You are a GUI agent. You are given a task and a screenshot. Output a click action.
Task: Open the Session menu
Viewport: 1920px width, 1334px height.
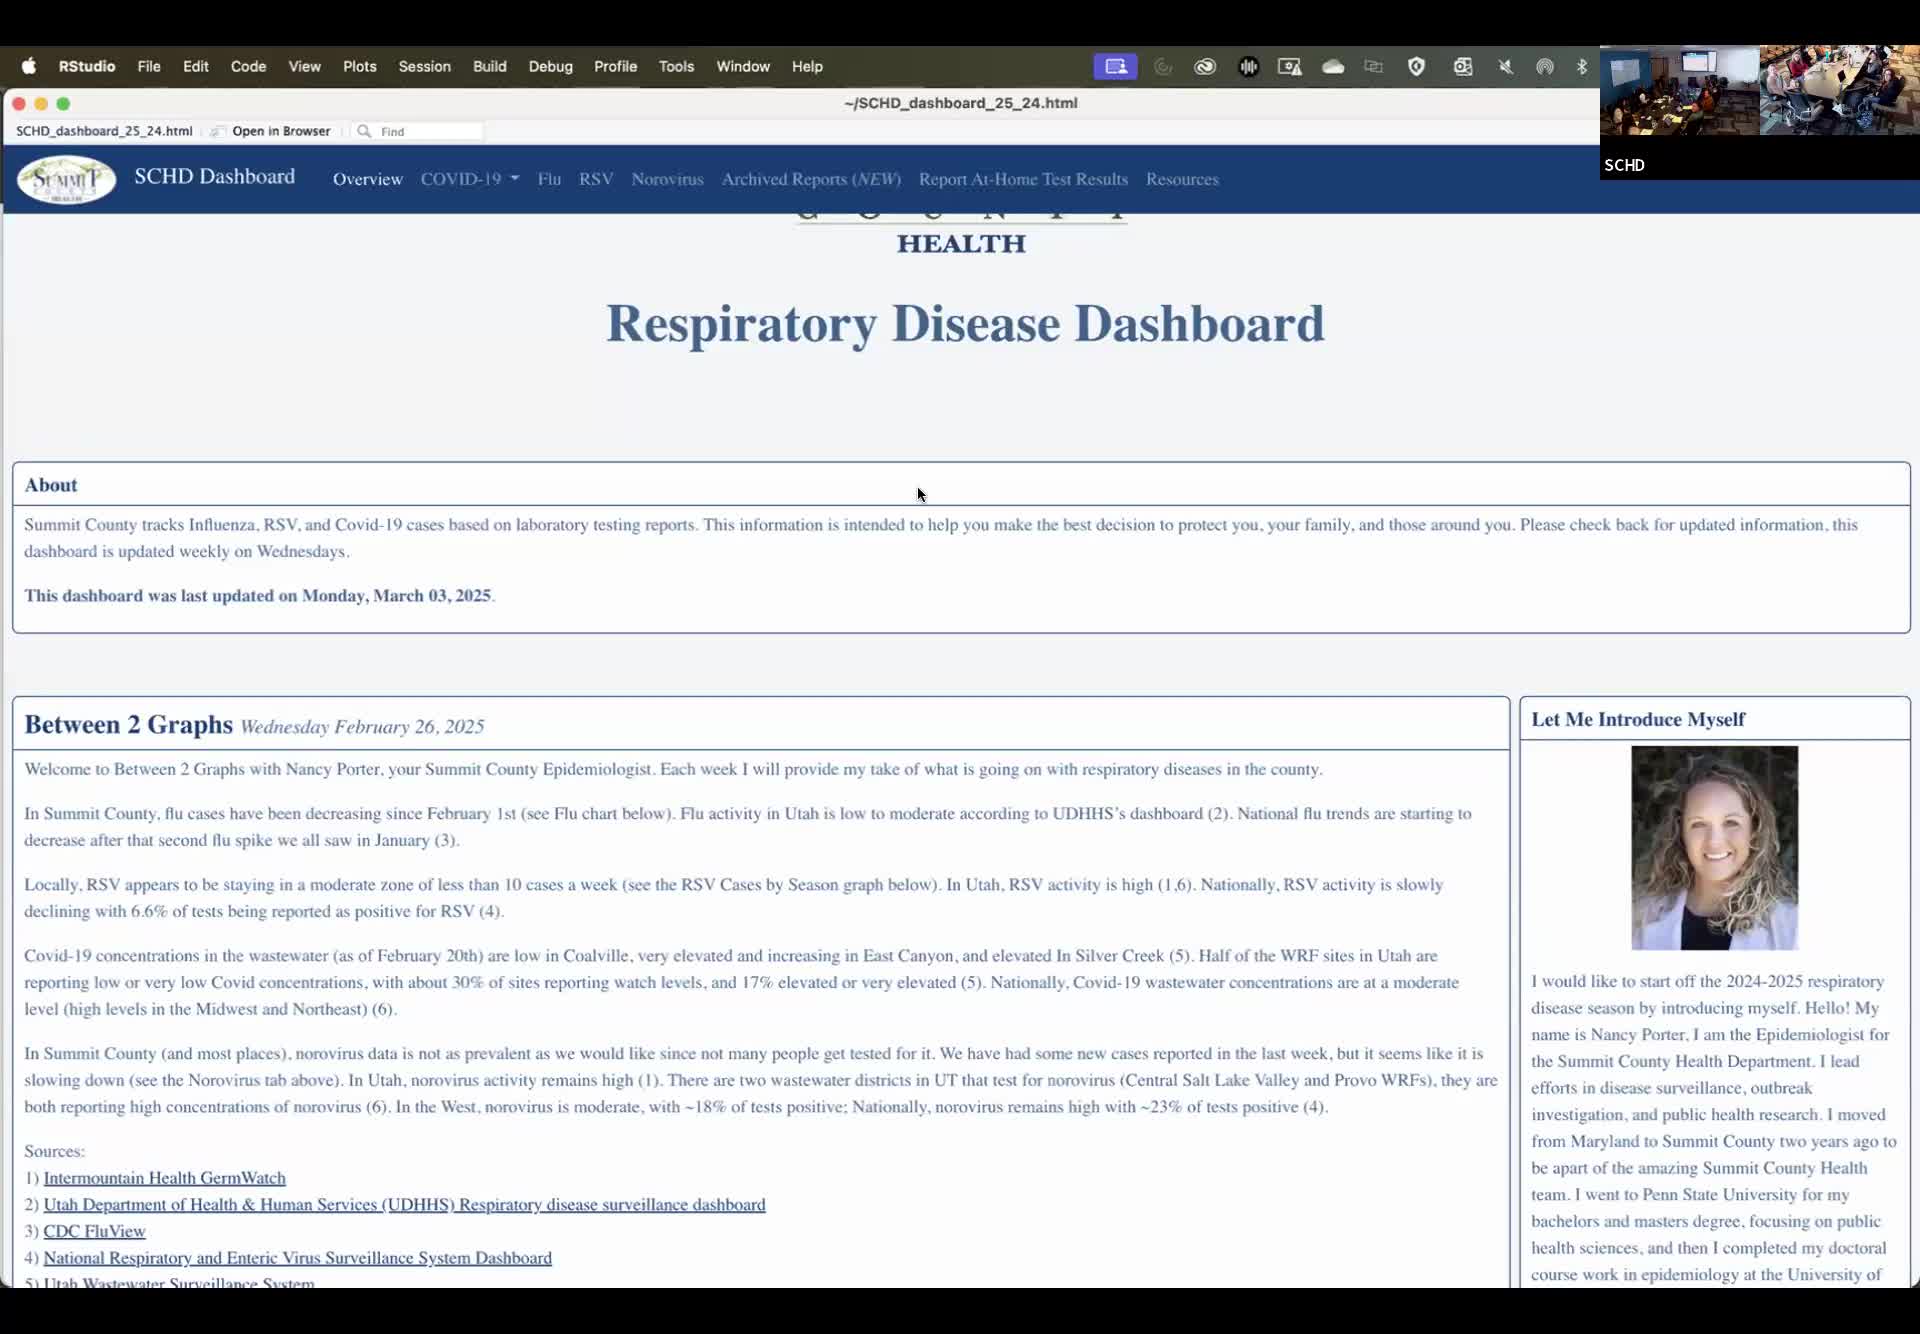424,67
